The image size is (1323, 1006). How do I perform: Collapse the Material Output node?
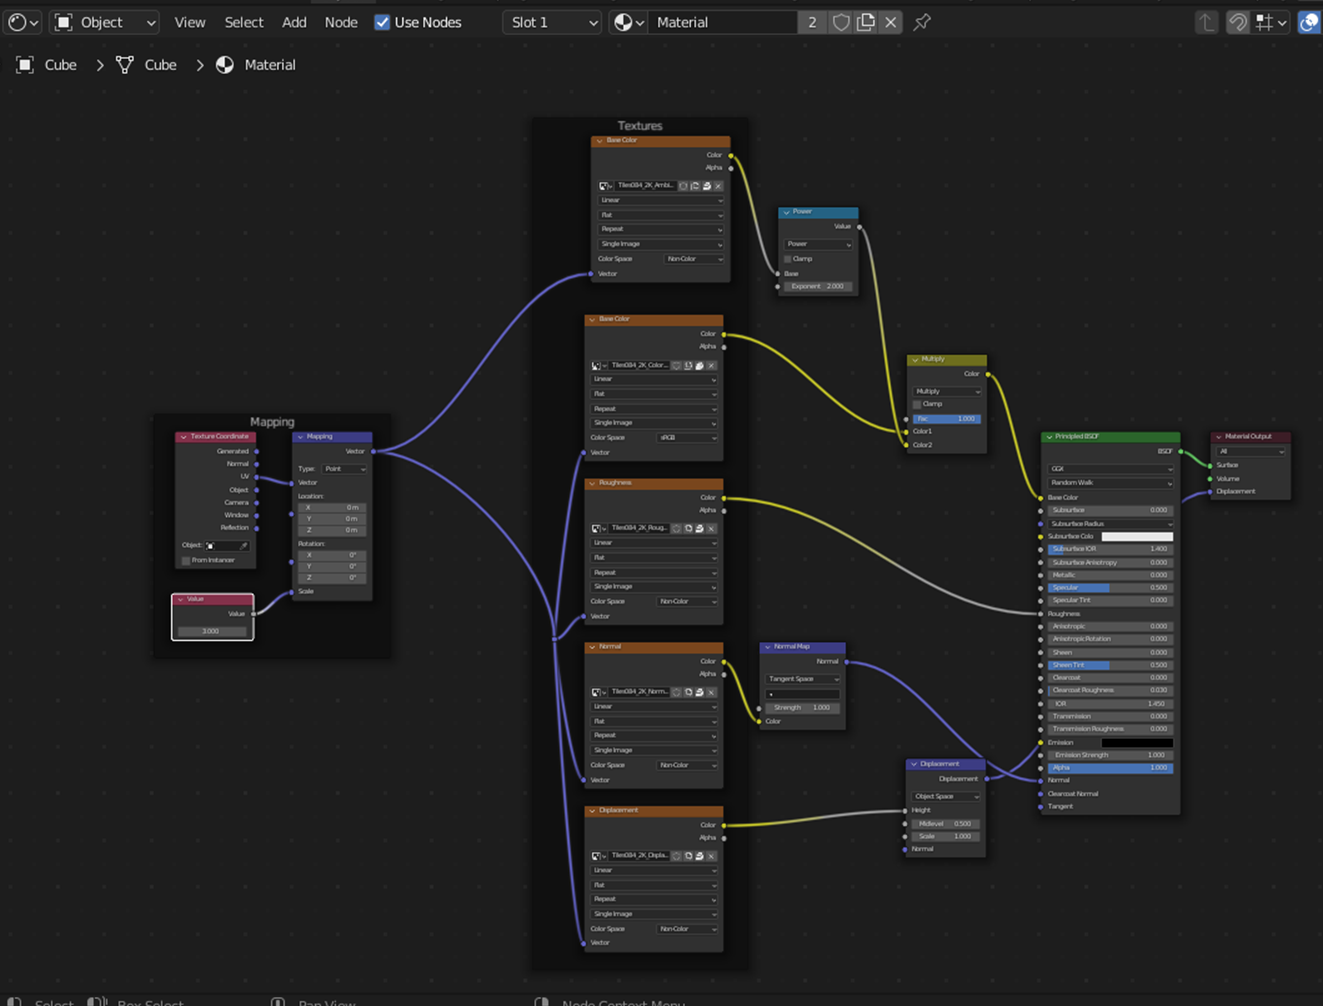[1218, 437]
